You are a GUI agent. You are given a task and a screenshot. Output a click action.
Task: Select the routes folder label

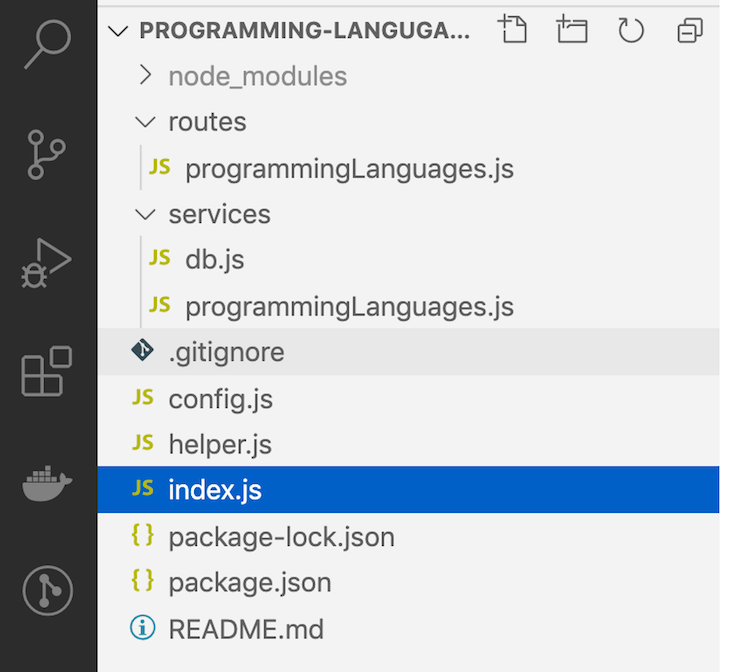207,122
